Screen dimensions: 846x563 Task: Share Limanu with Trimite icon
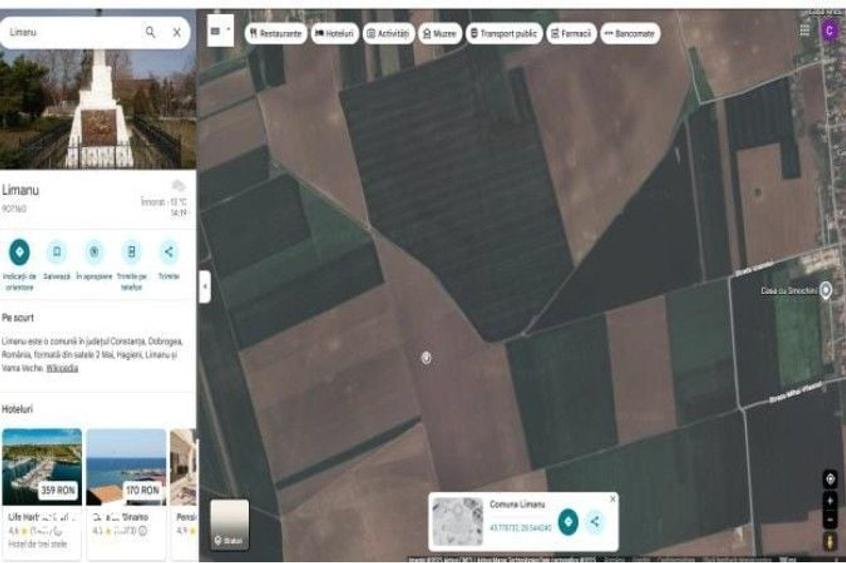168,252
